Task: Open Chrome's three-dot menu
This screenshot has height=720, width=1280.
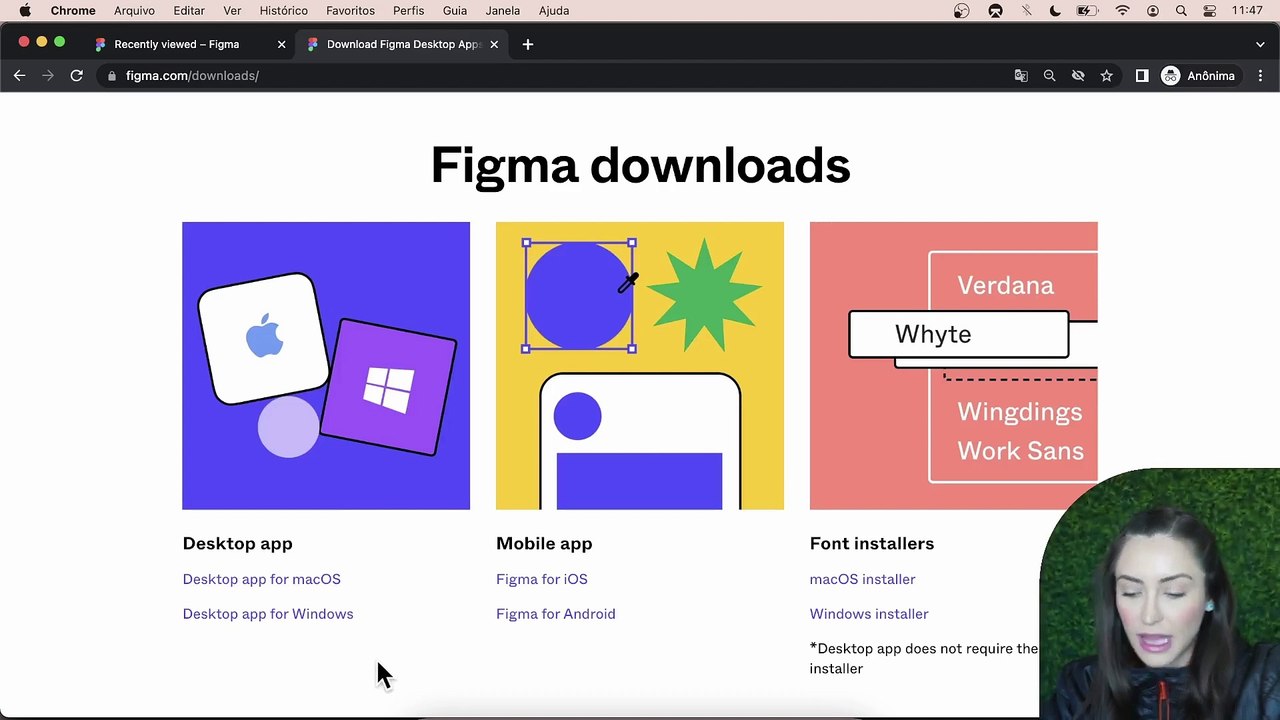Action: (1260, 76)
